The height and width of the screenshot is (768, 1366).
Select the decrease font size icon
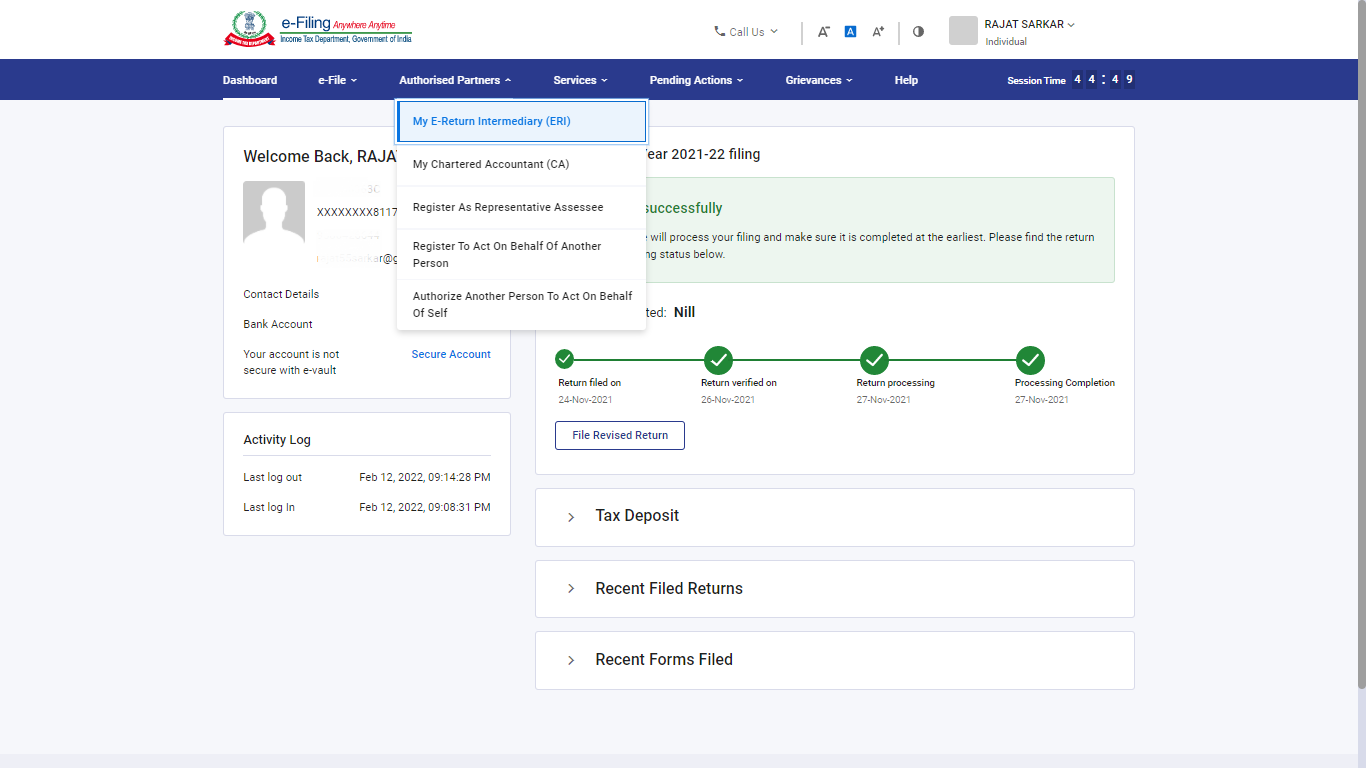[823, 31]
